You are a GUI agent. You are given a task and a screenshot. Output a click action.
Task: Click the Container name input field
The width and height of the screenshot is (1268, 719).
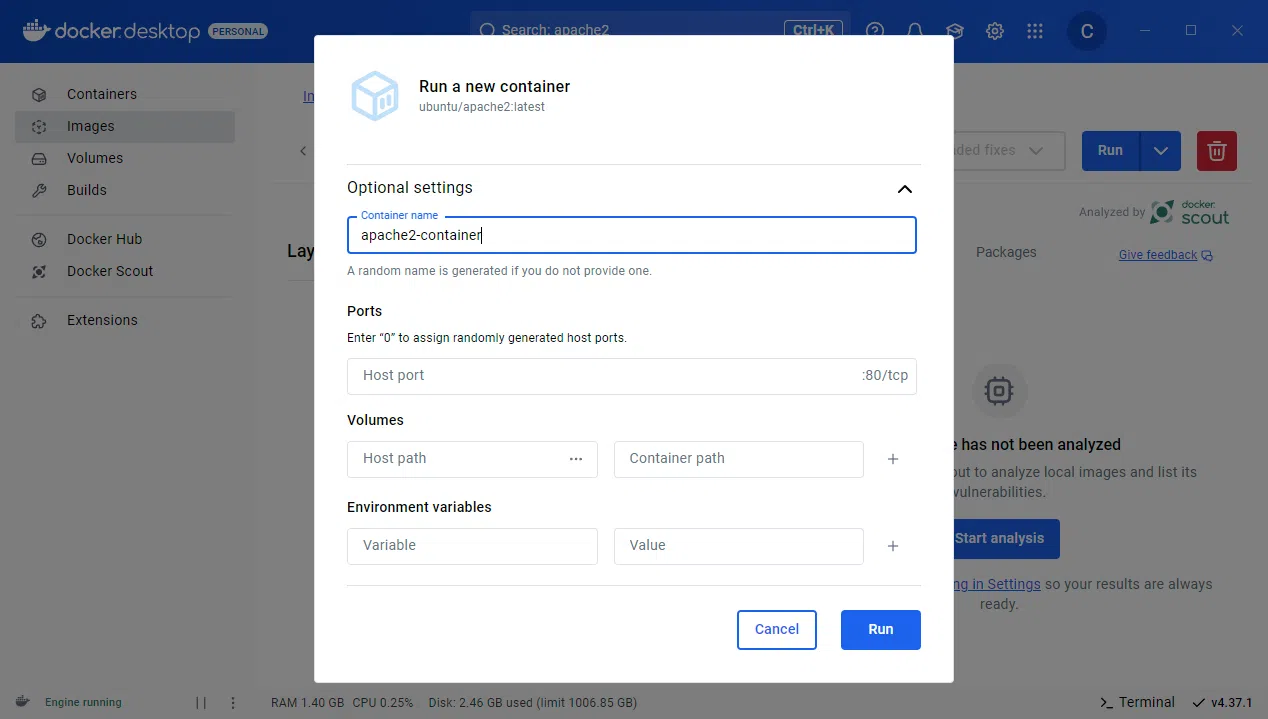pos(631,236)
